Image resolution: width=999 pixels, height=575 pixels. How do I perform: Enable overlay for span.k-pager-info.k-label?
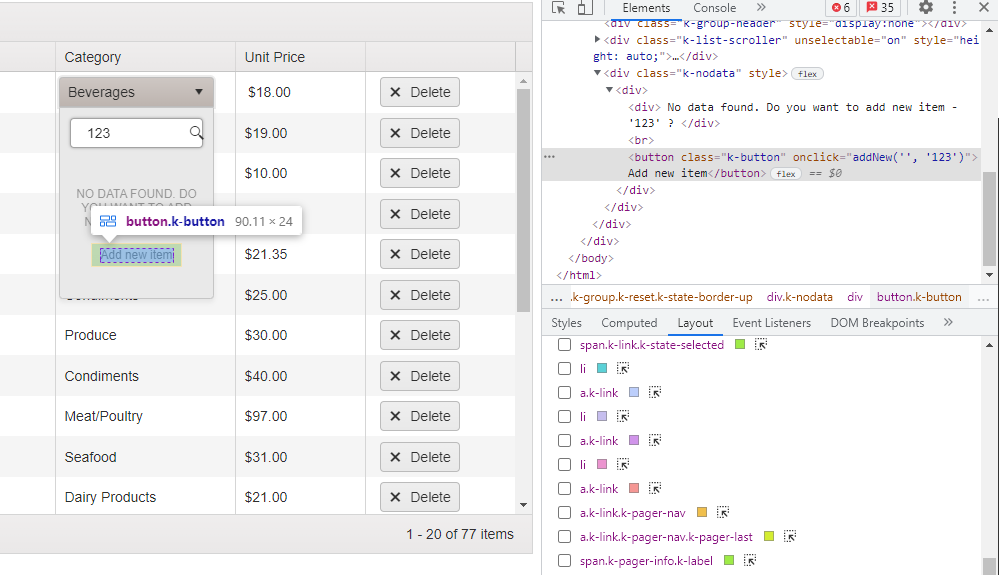tap(564, 561)
